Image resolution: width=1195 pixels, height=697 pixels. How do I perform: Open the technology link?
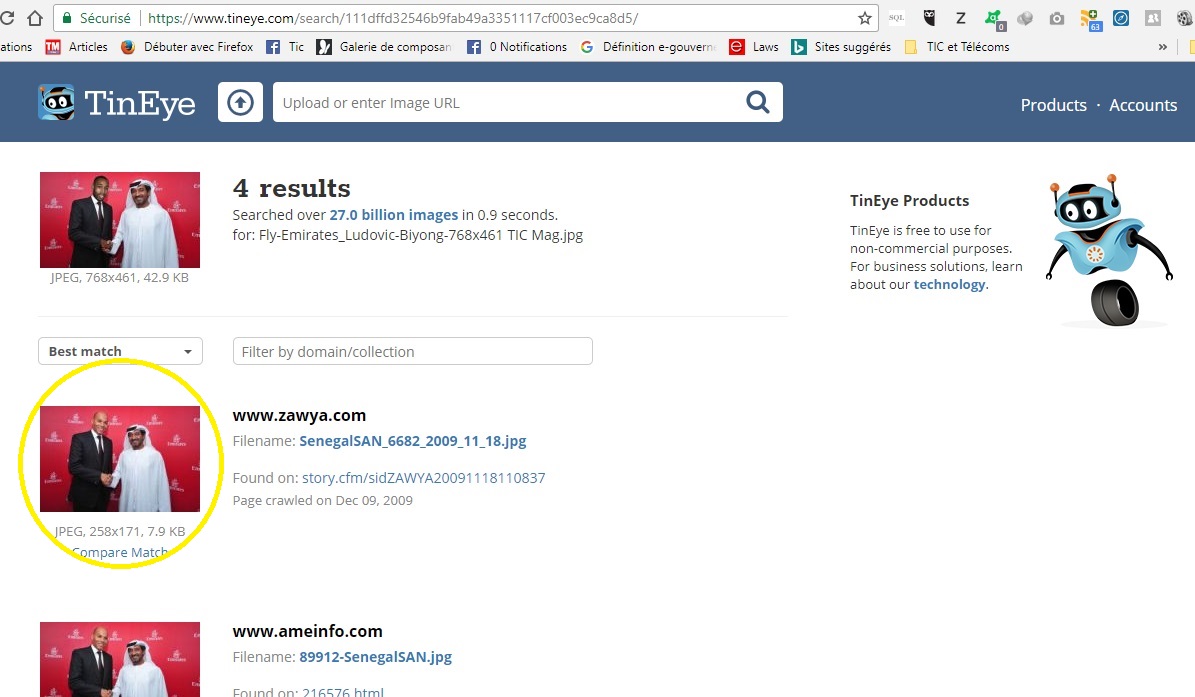pyautogui.click(x=949, y=284)
